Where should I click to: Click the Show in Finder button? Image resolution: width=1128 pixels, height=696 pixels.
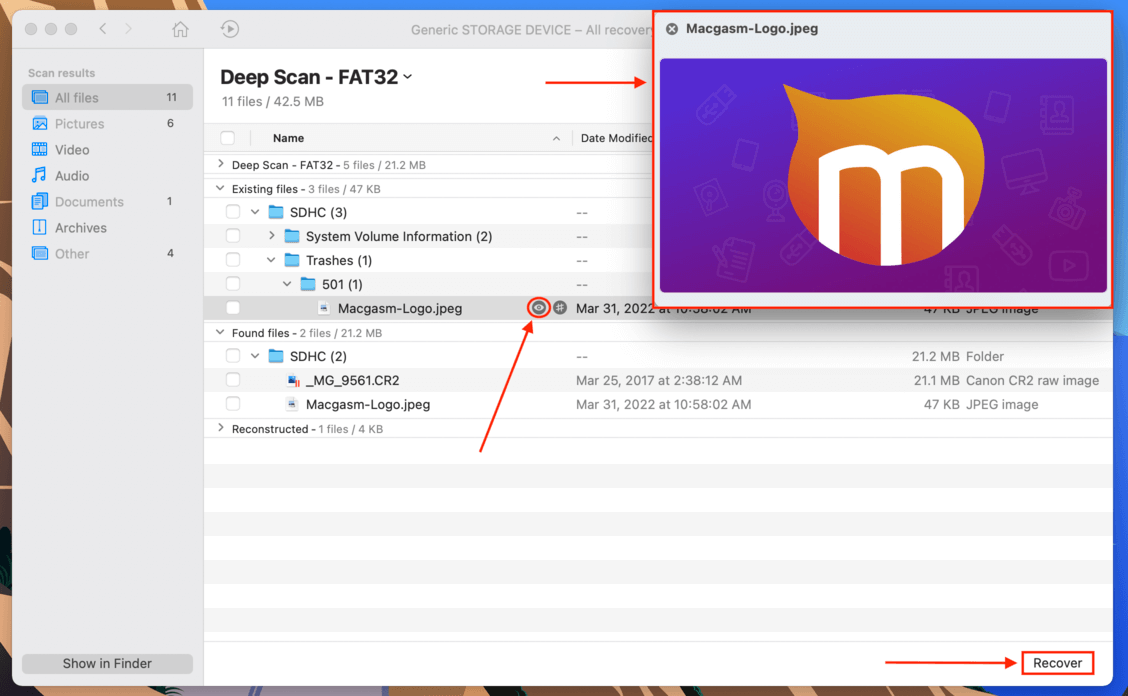coord(107,664)
